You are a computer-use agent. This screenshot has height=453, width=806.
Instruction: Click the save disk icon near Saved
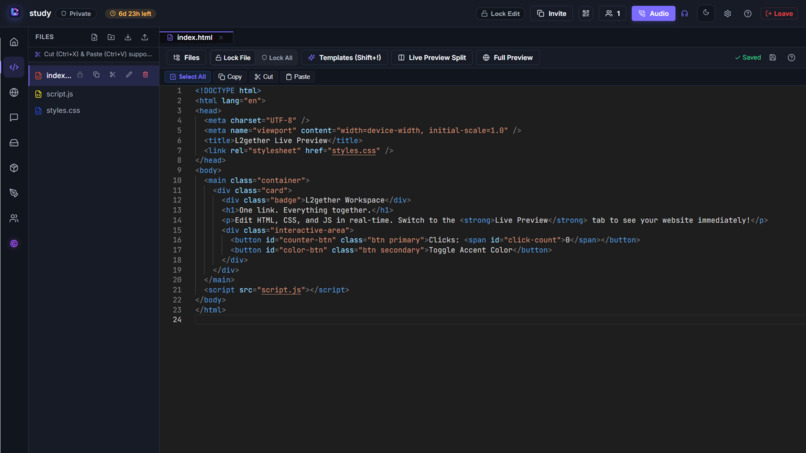click(x=773, y=58)
